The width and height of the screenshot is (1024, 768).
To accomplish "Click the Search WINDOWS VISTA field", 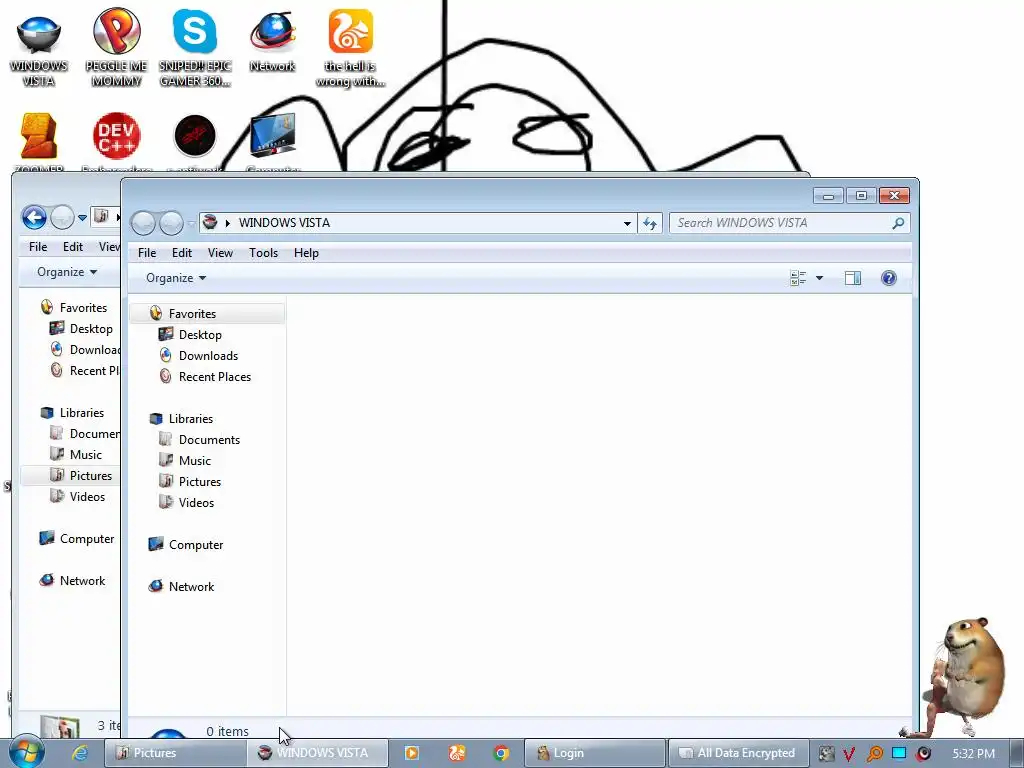I will (x=782, y=223).
